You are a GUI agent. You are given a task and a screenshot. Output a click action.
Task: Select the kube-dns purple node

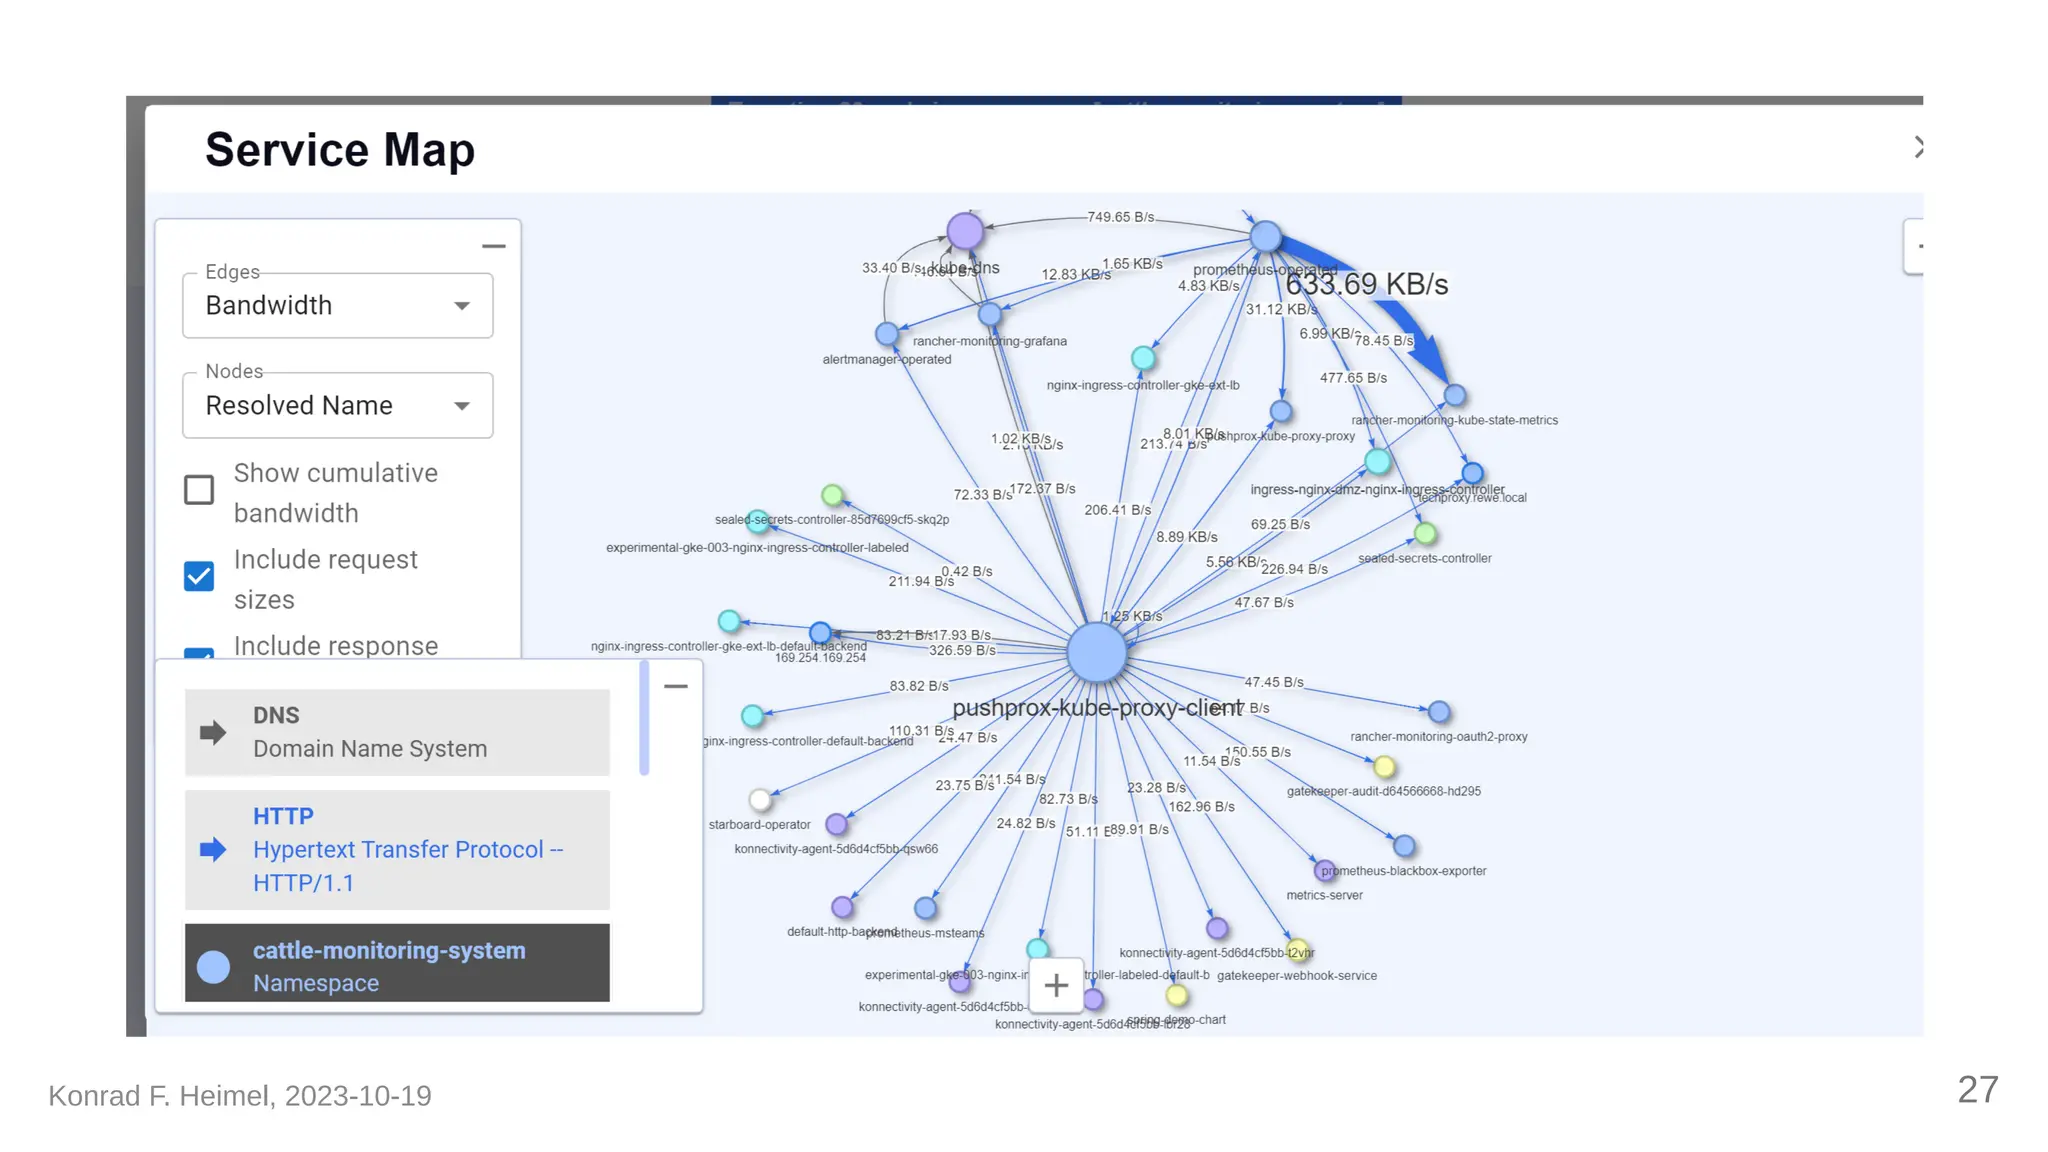point(965,231)
